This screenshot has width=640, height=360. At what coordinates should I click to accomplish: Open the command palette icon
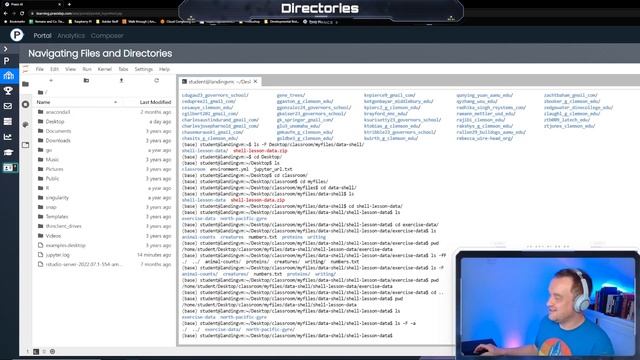pyautogui.click(x=25, y=124)
